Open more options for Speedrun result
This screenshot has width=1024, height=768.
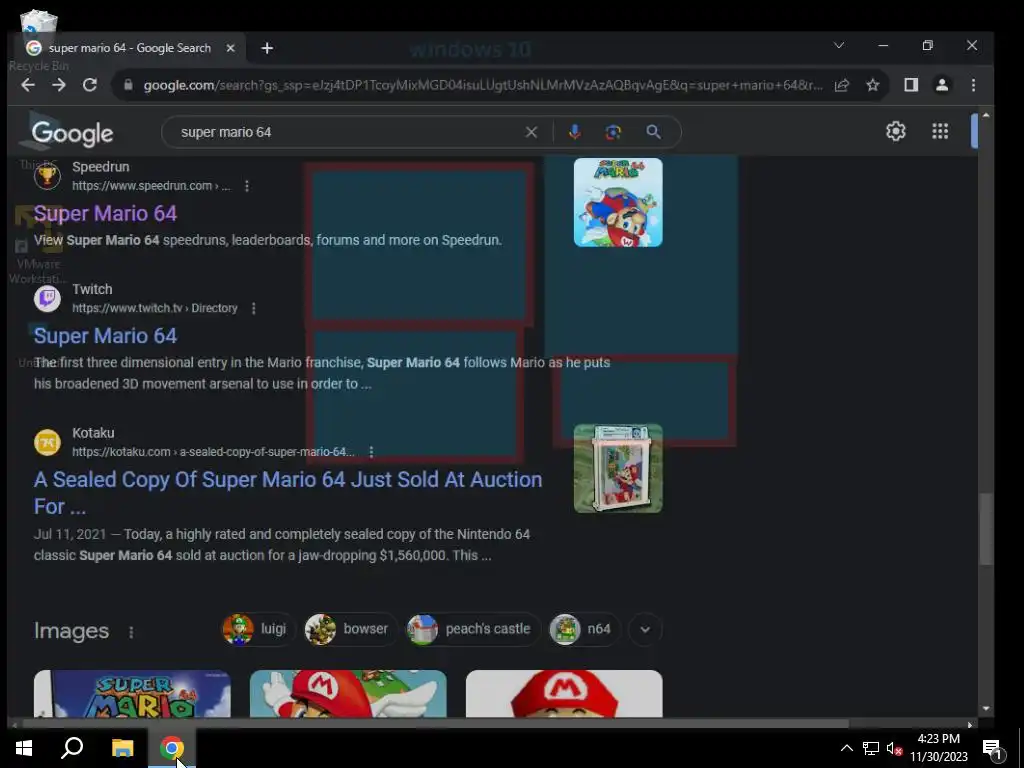[247, 186]
